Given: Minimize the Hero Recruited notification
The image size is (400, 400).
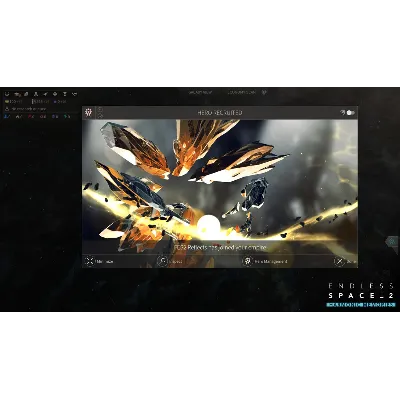Looking at the screenshot, I should [99, 261].
